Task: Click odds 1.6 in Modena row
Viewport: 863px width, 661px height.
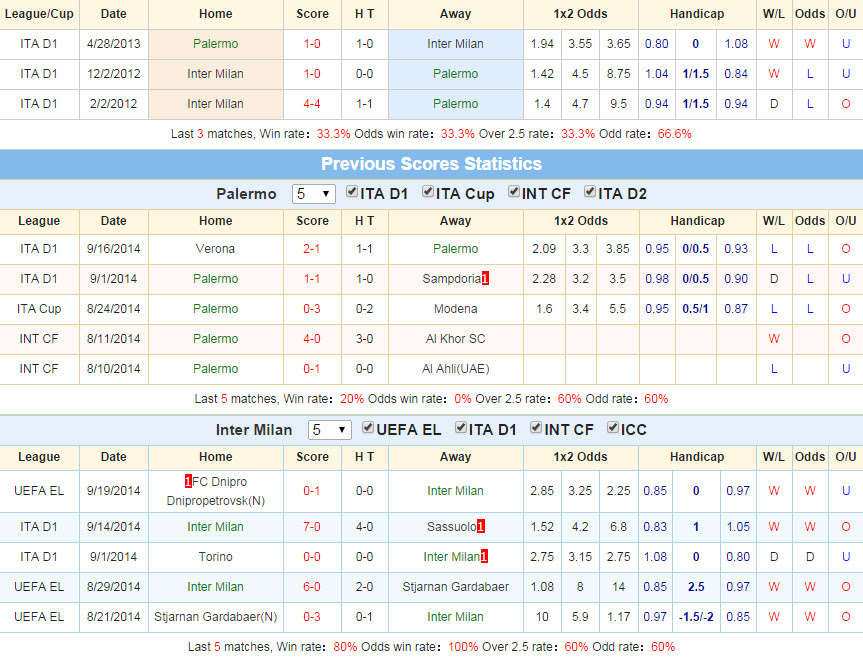Action: click(544, 309)
